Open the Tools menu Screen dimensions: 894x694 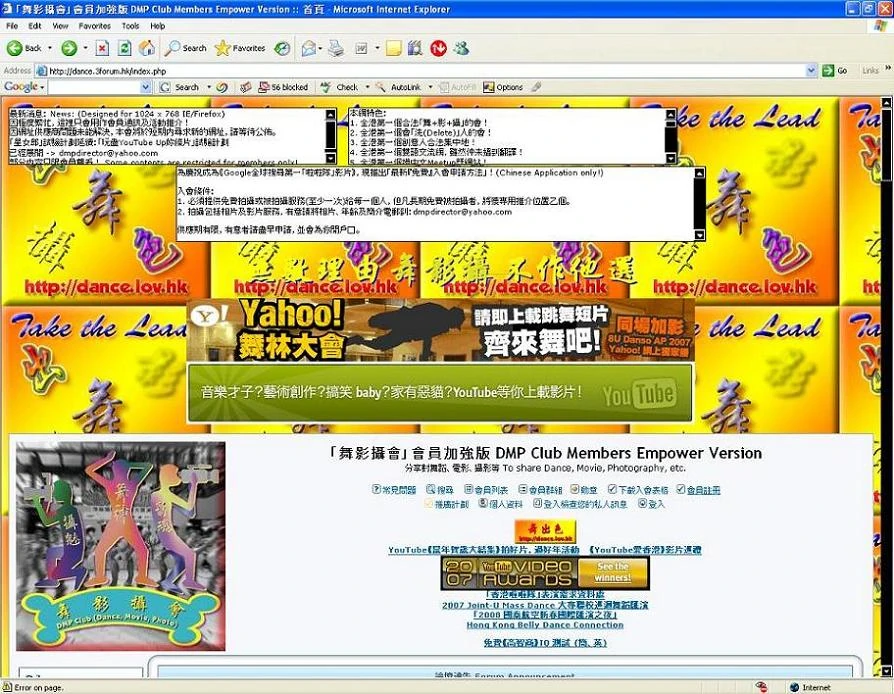pyautogui.click(x=130, y=26)
